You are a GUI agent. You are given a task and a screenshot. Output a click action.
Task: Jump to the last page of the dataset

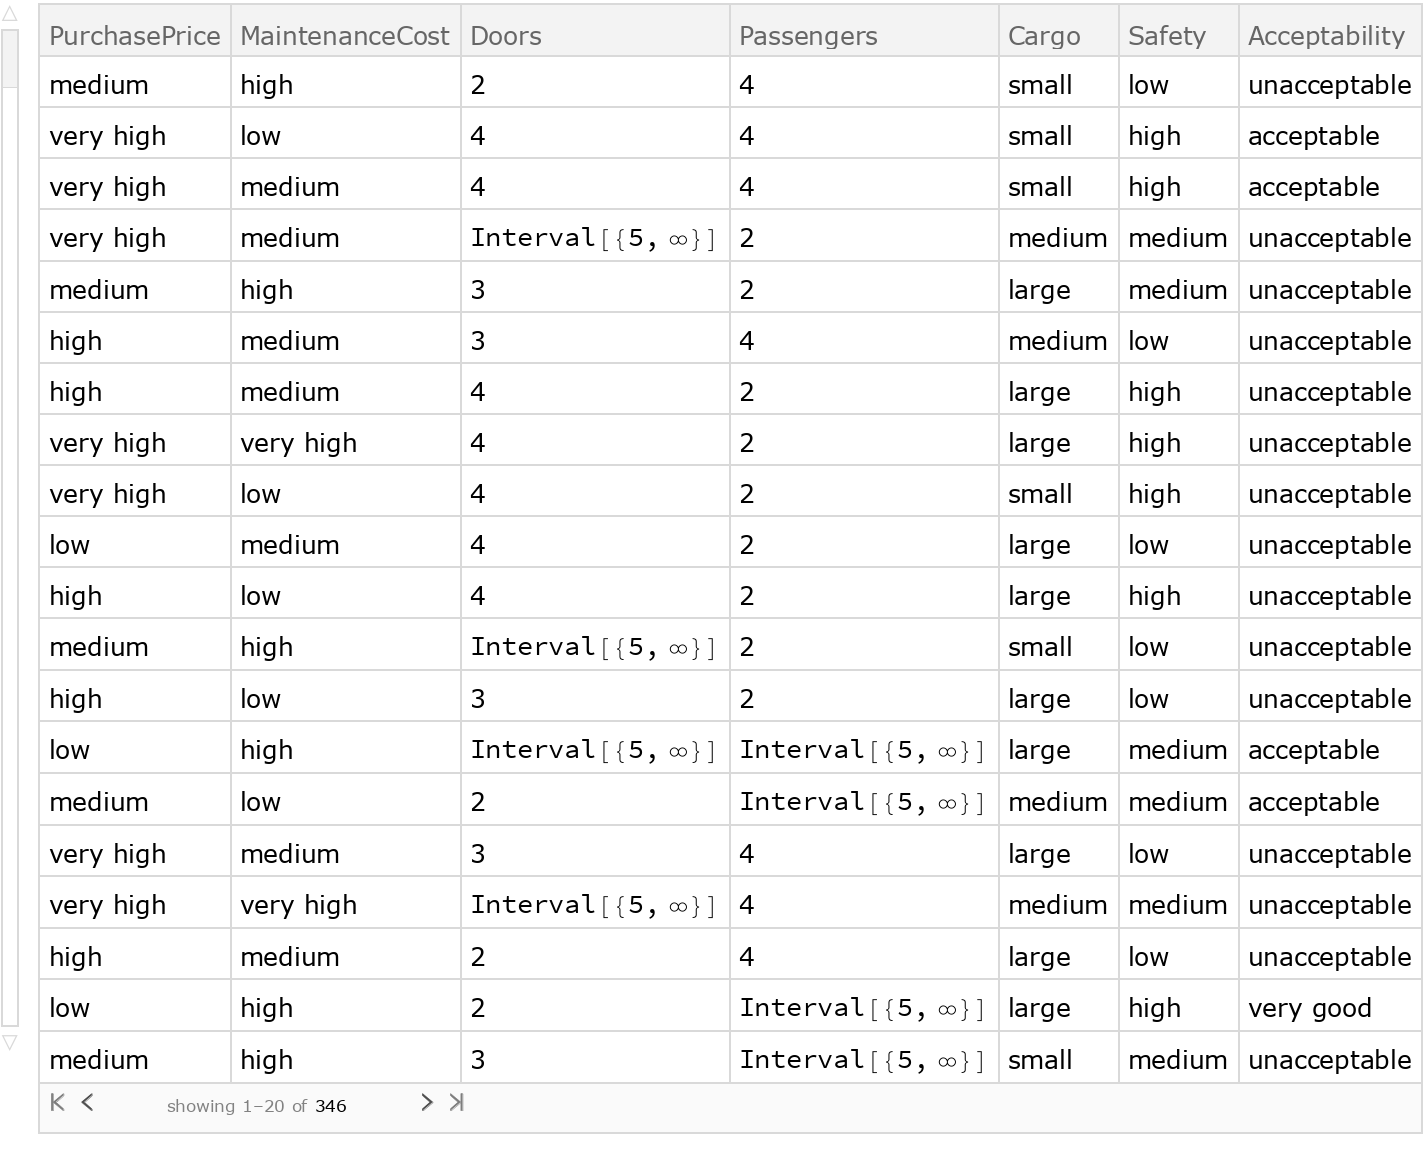click(458, 1103)
